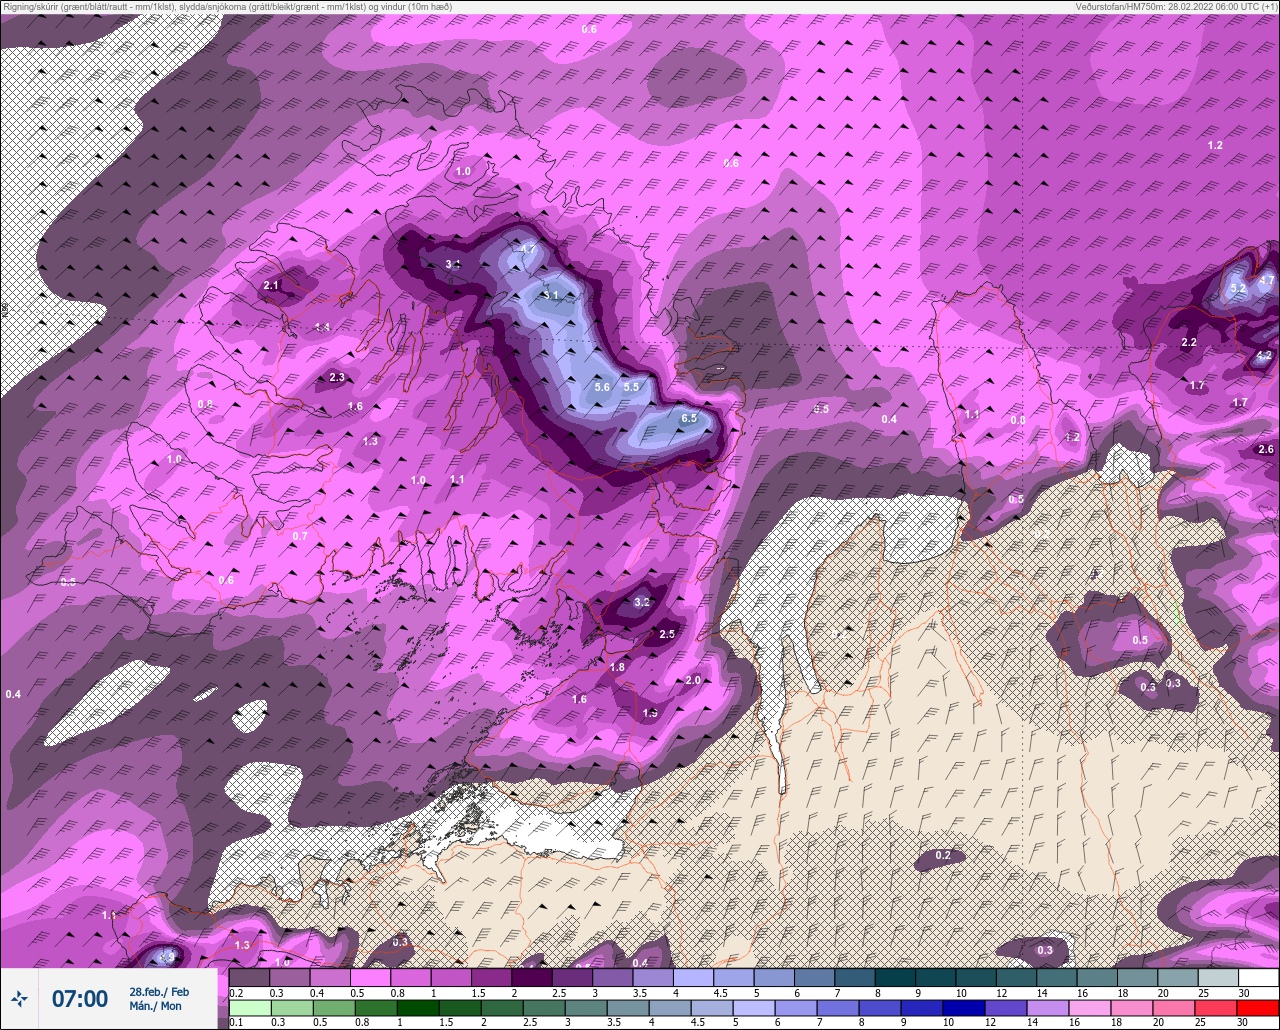This screenshot has height=1030, width=1280.
Task: Pick the white swatch labeled 25 in the upper legend
Action: click(1218, 977)
